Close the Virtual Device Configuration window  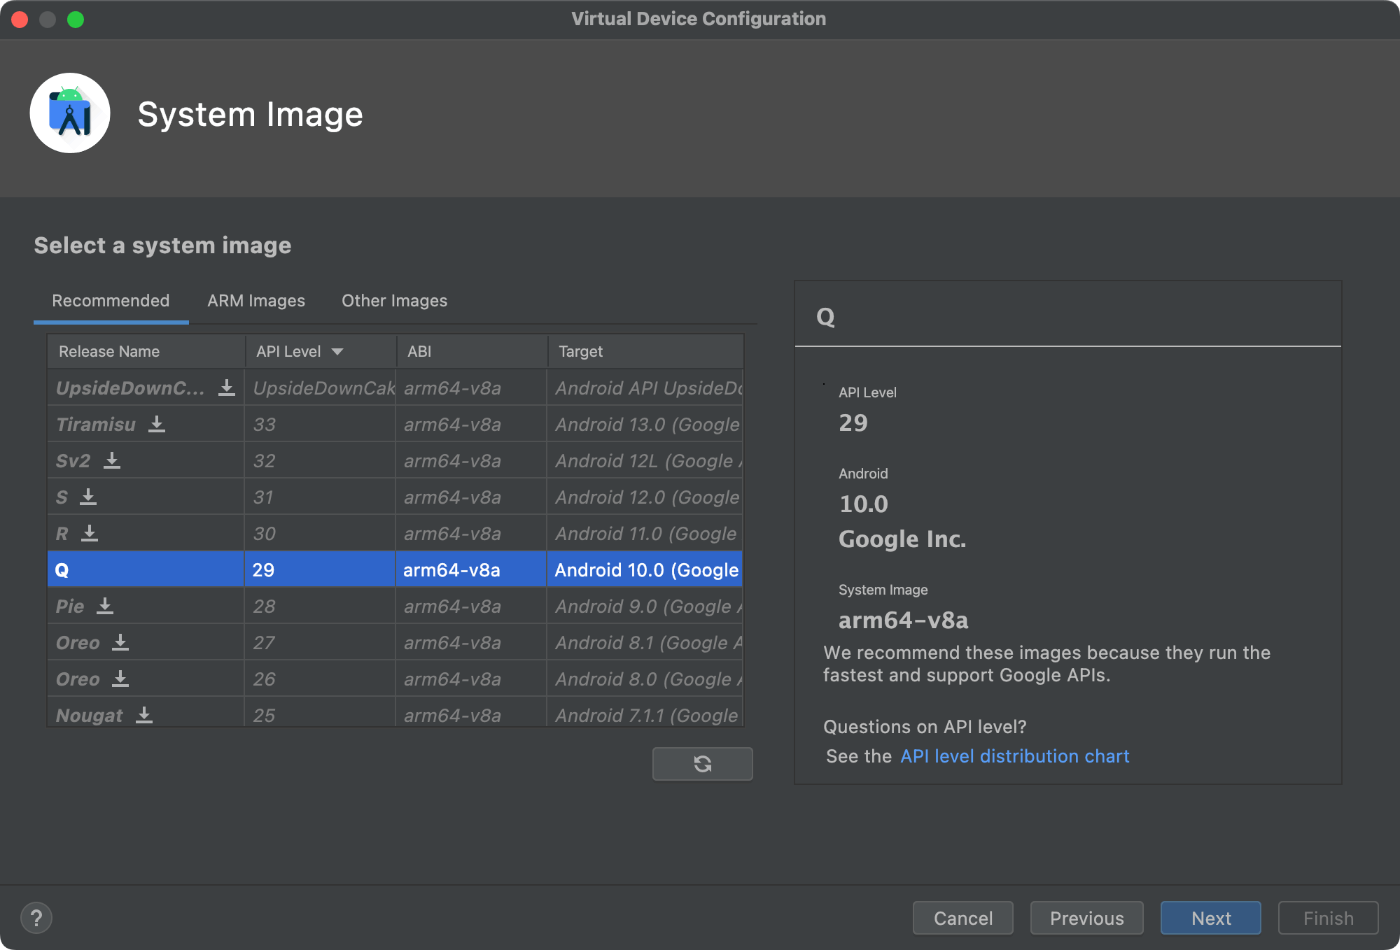click(19, 19)
